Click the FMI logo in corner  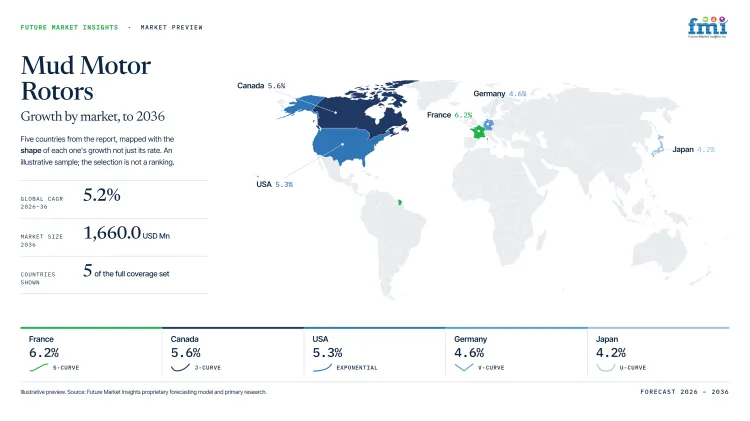[707, 27]
